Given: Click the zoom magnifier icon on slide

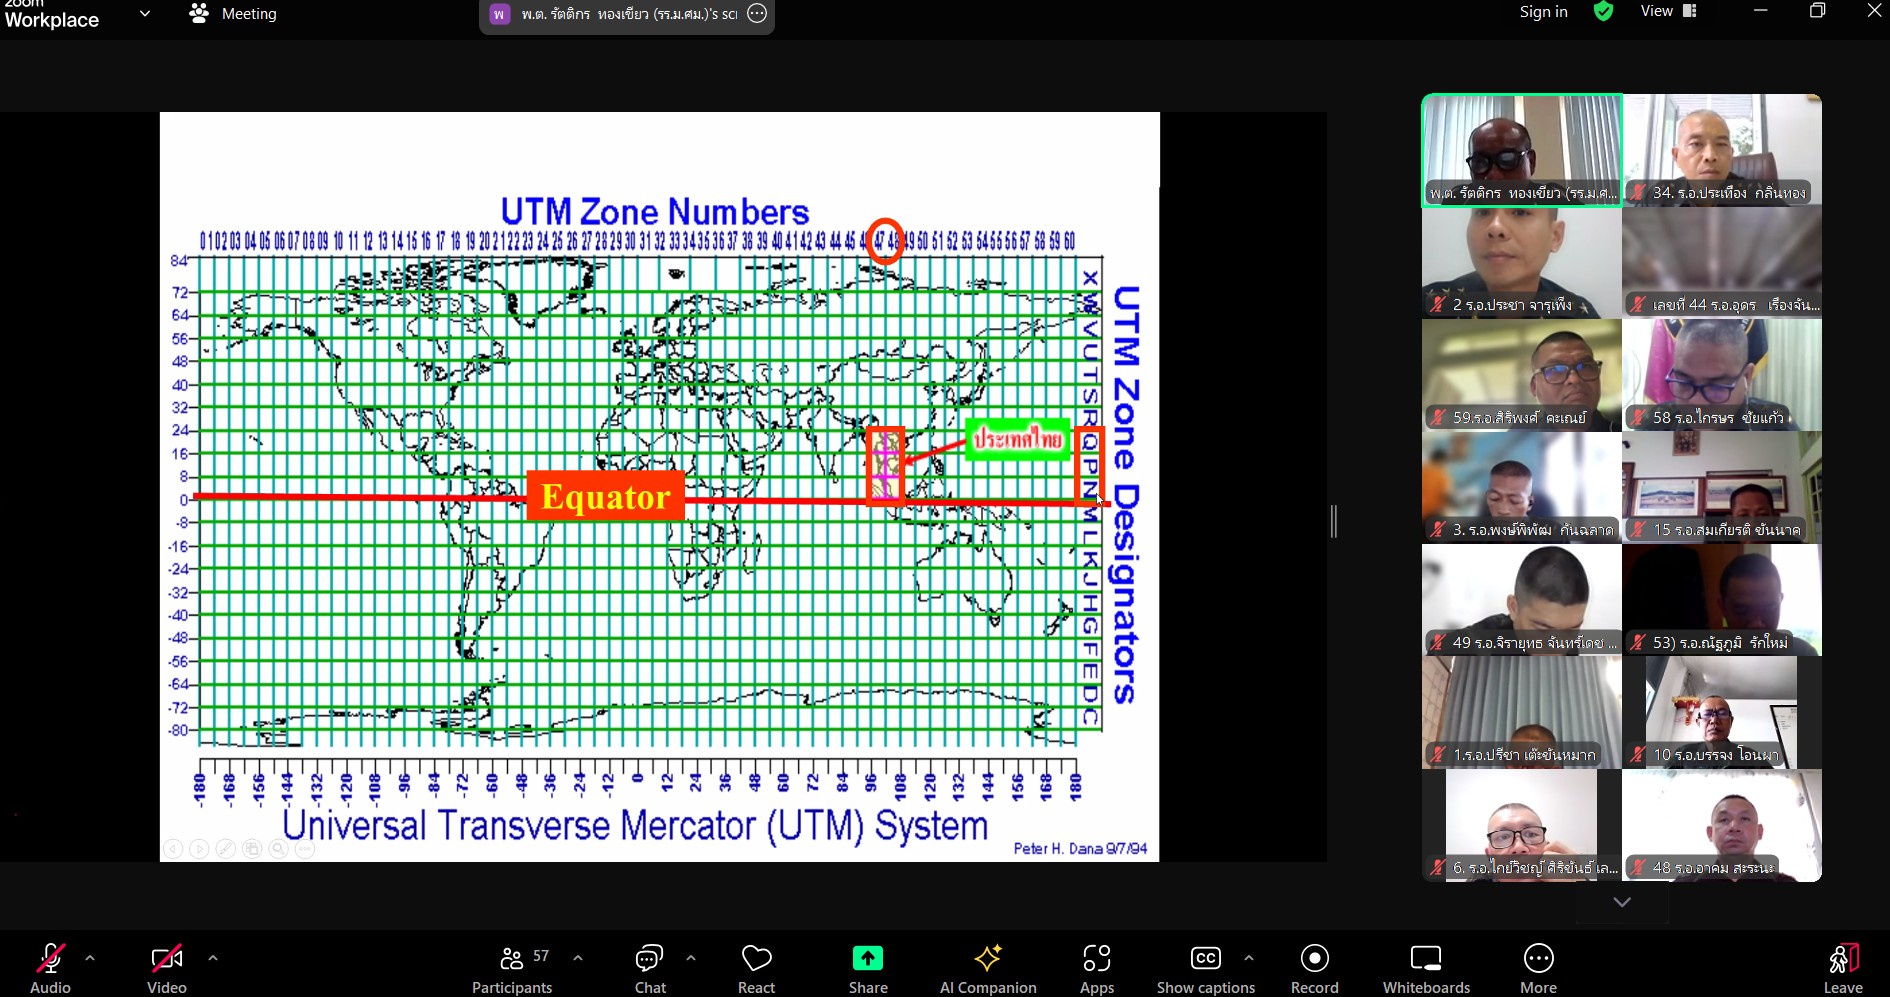Looking at the screenshot, I should click(279, 849).
